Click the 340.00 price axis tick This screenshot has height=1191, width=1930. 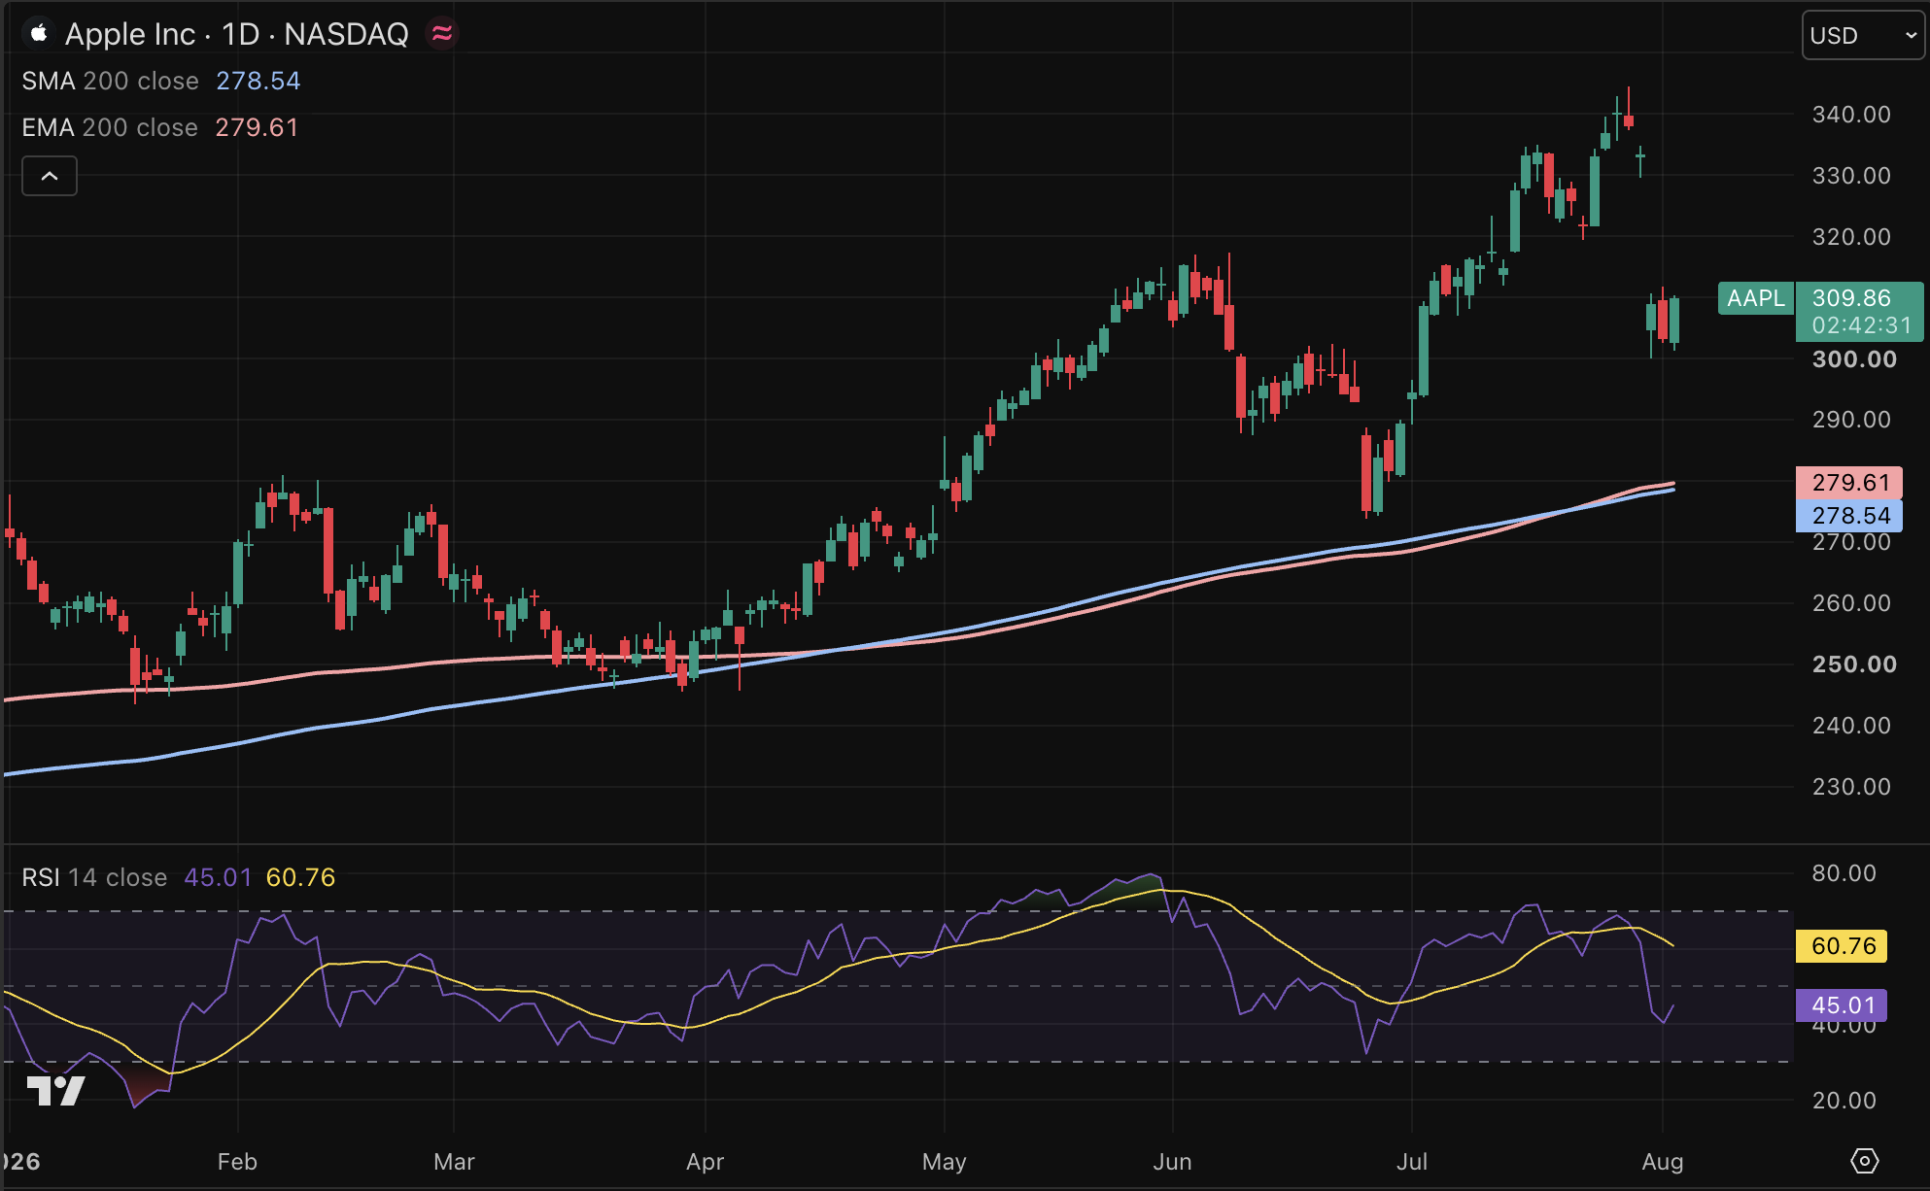click(x=1852, y=115)
